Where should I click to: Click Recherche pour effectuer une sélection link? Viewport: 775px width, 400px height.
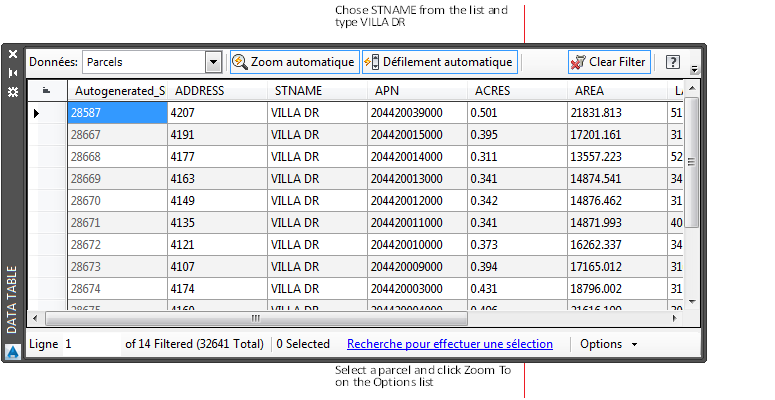[450, 344]
